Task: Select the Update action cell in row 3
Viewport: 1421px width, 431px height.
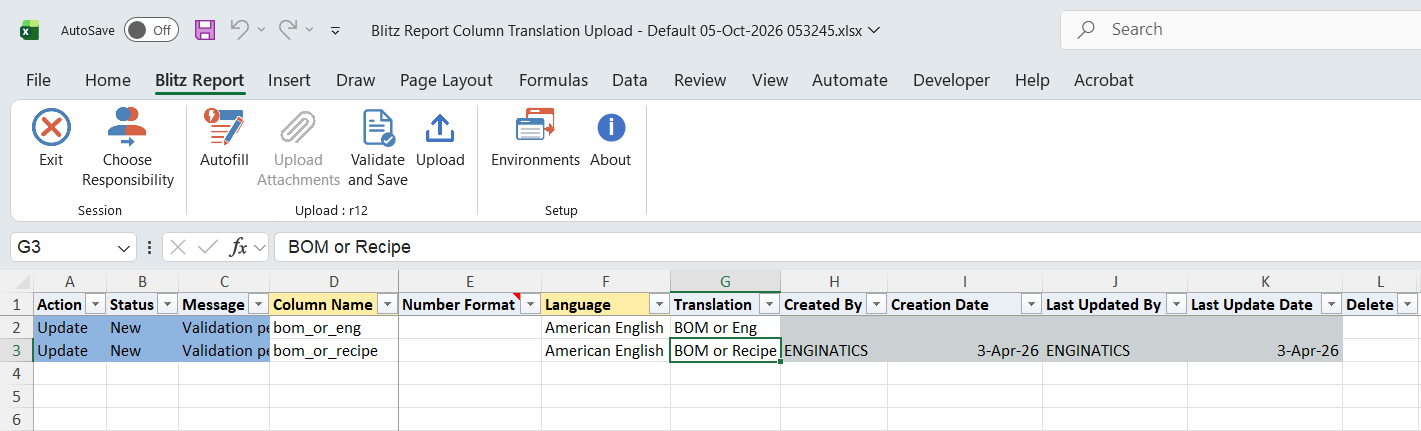Action: point(70,350)
